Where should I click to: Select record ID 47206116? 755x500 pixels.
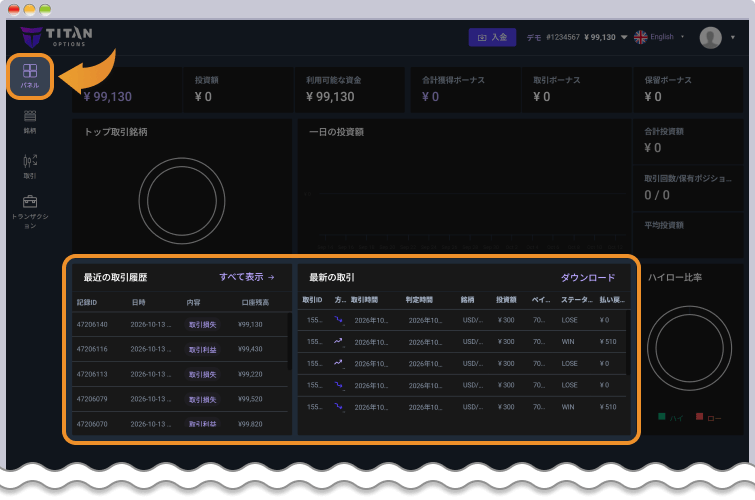click(x=92, y=349)
